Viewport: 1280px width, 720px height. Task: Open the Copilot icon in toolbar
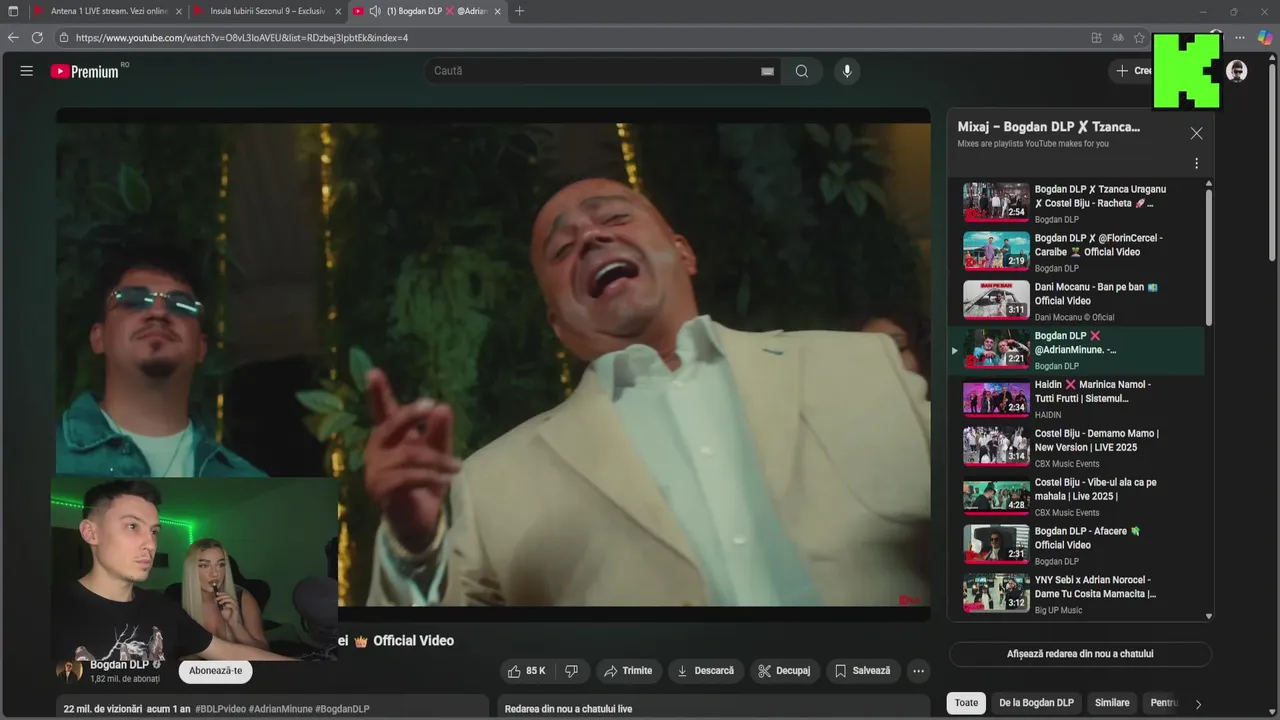[1264, 38]
